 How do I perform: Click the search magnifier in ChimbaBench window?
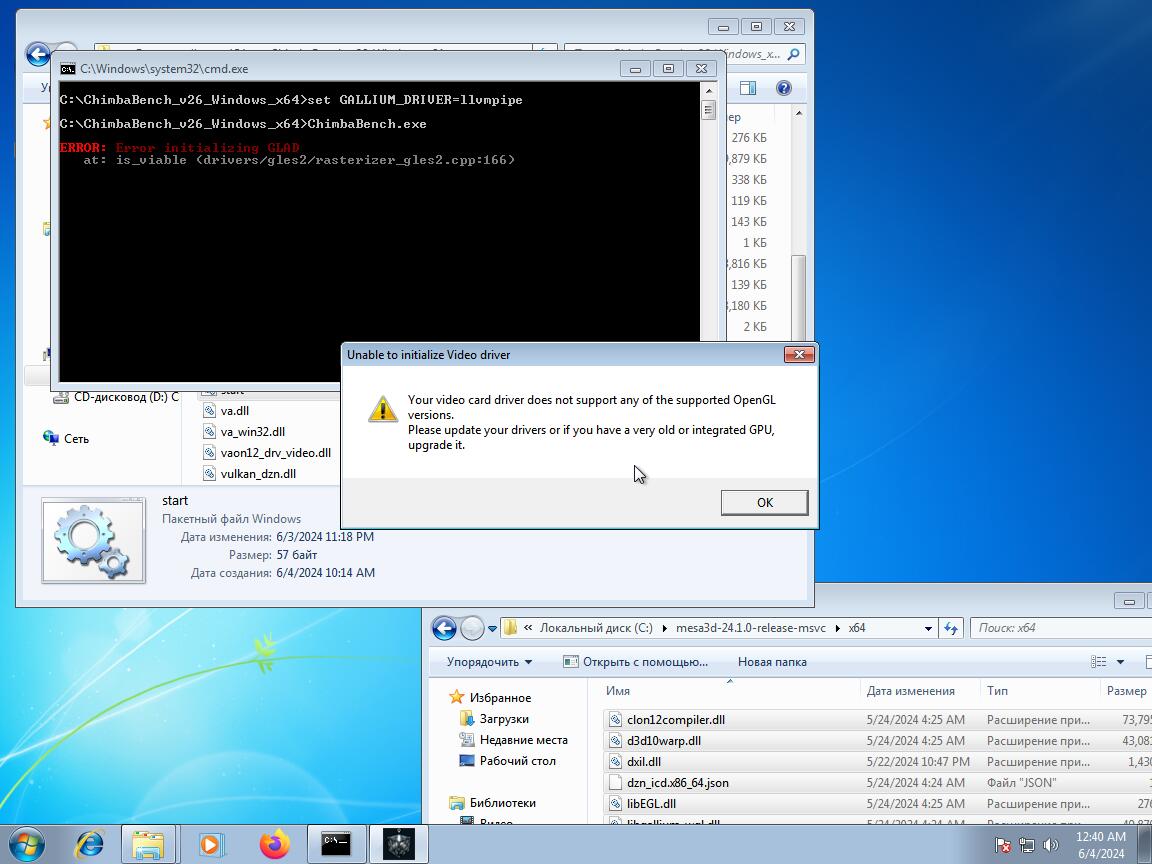[x=793, y=54]
